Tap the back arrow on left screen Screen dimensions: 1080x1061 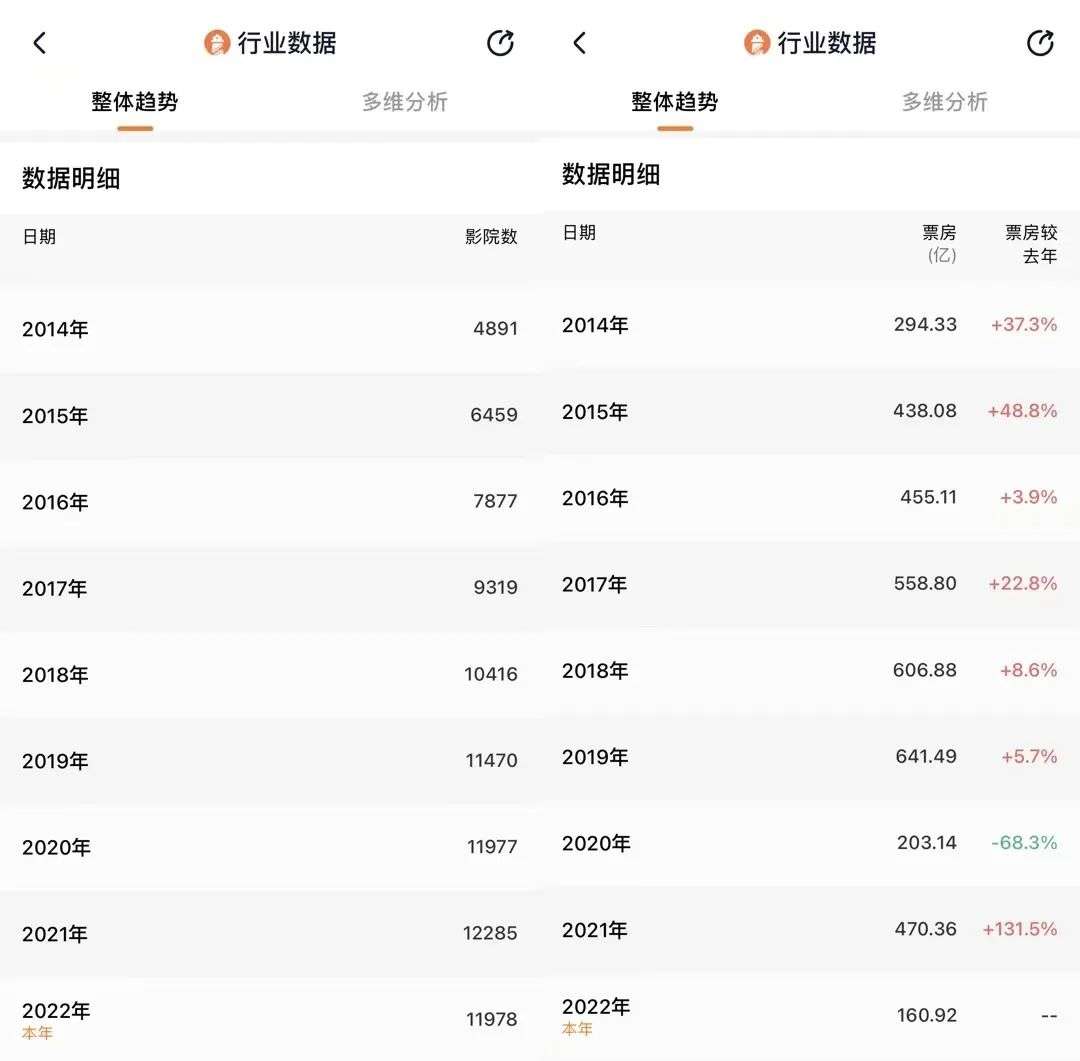point(40,43)
